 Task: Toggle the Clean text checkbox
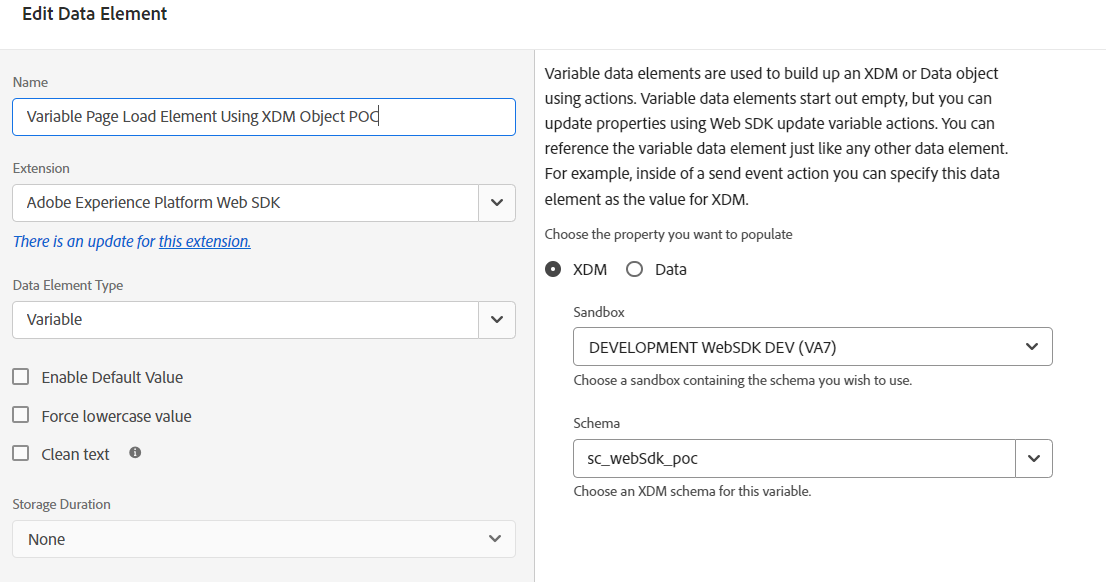21,454
